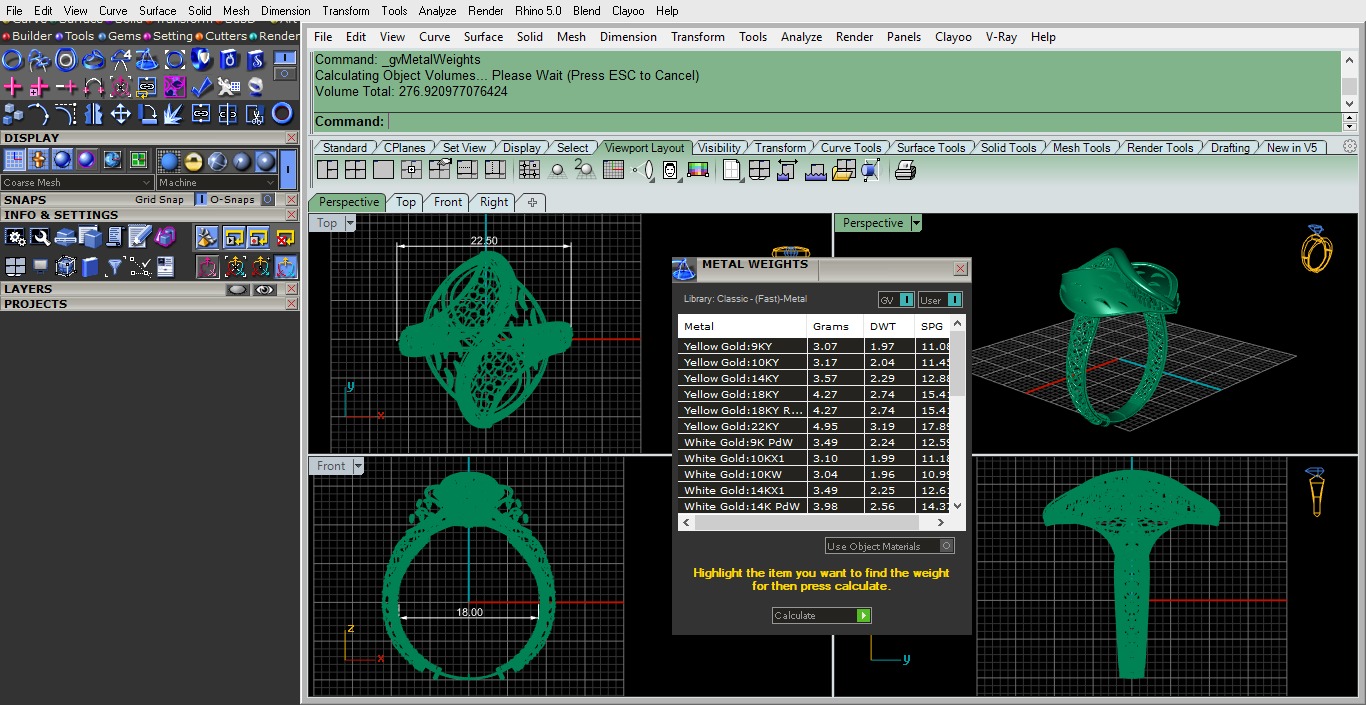
Task: Select the gold sphere material display icon
Action: coord(193,161)
